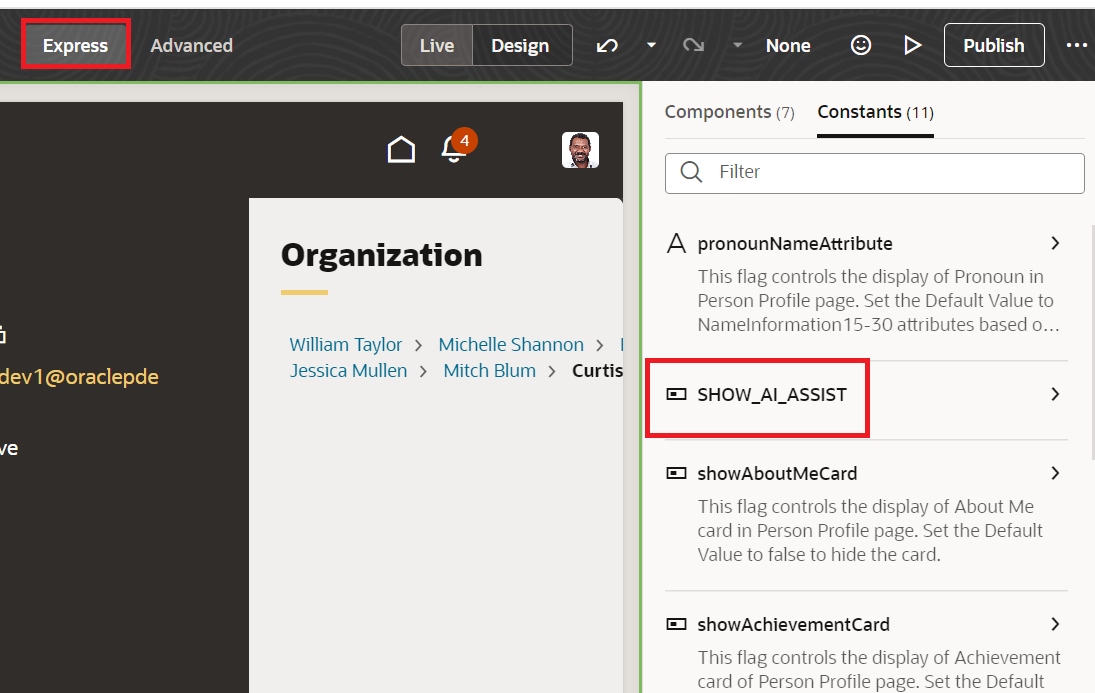Click the Preview play icon
This screenshot has height=693, width=1095.
pos(912,45)
